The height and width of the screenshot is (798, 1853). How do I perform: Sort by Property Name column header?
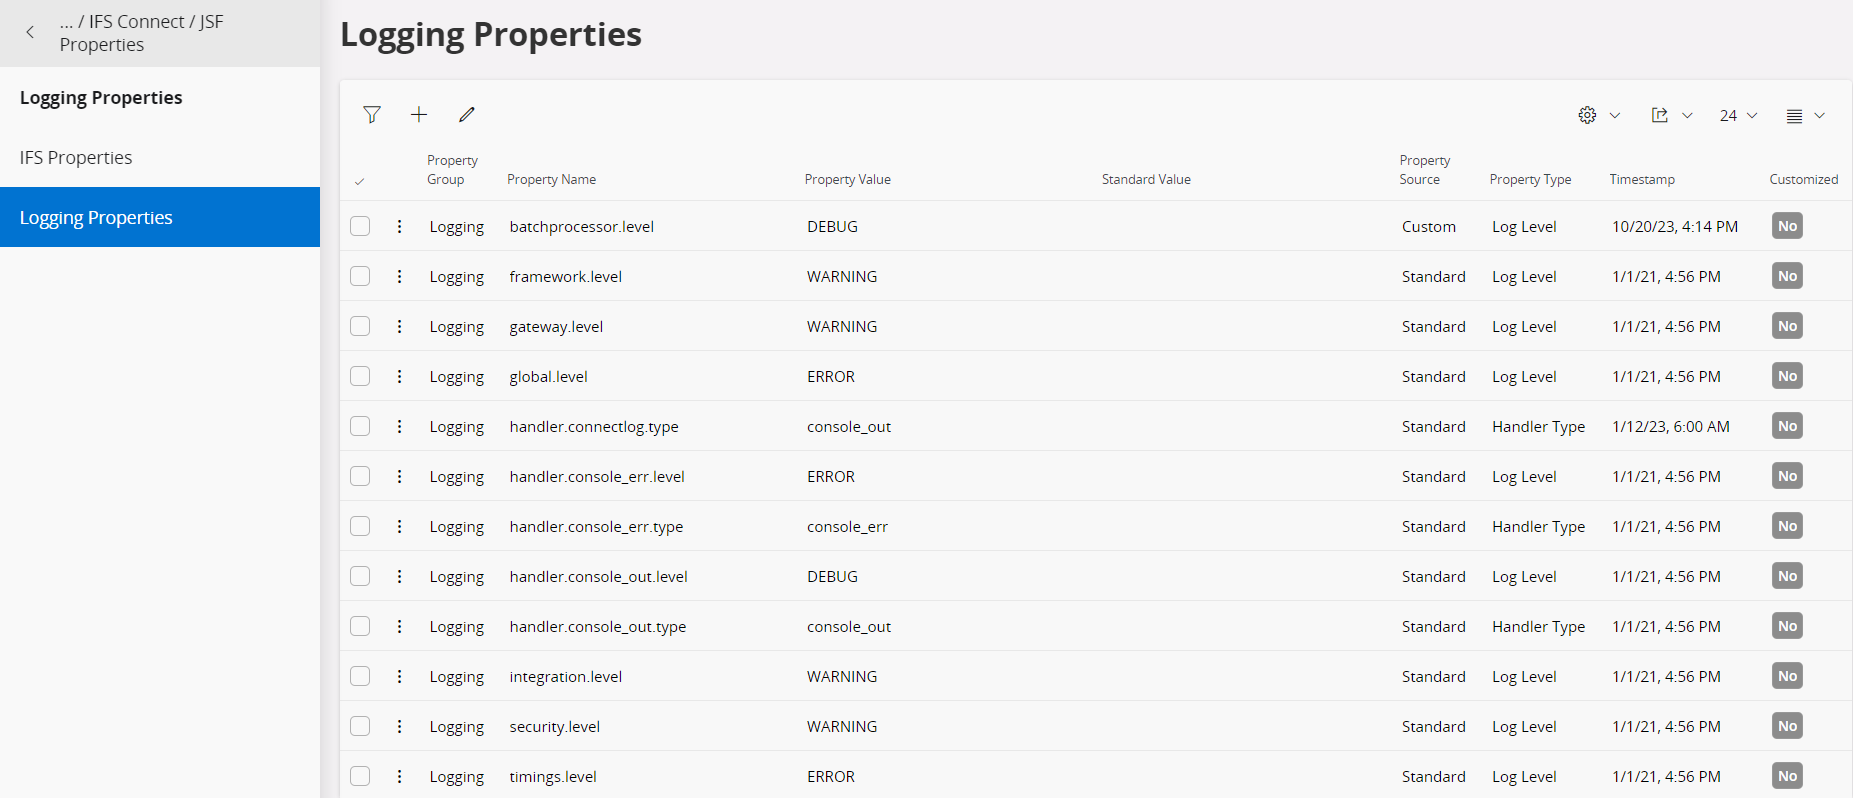click(551, 180)
